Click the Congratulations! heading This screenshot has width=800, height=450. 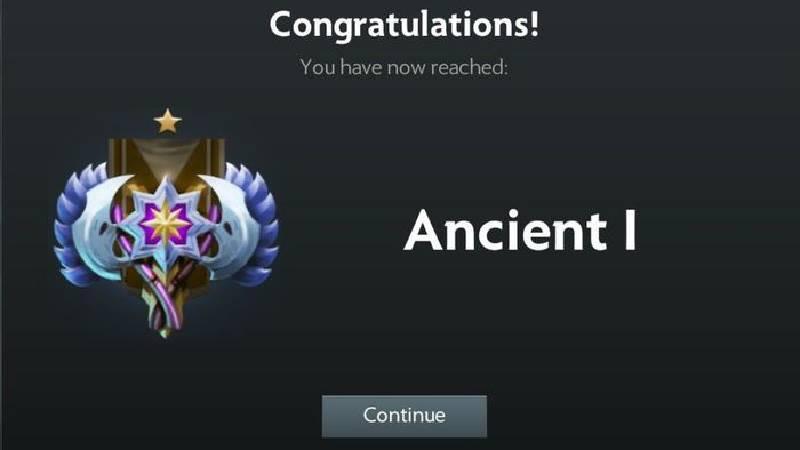[x=404, y=24]
